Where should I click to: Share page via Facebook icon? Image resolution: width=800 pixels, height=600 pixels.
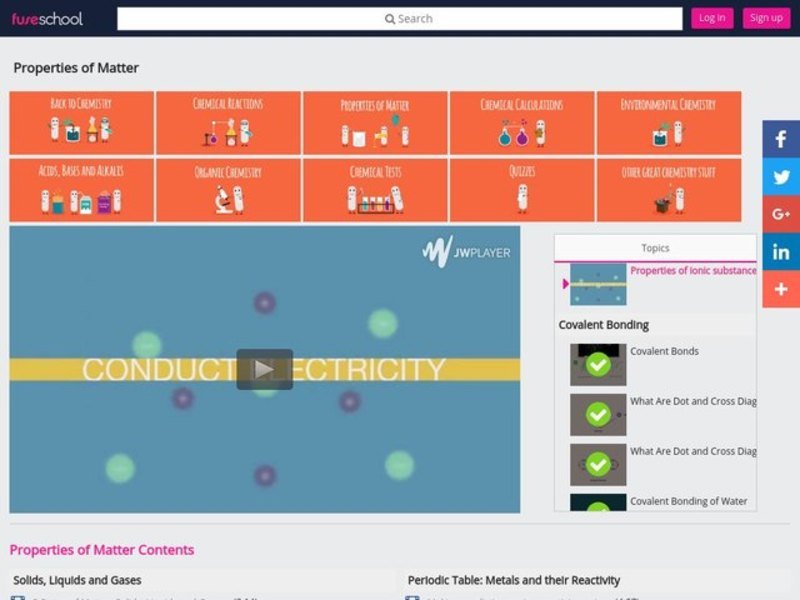(x=781, y=140)
